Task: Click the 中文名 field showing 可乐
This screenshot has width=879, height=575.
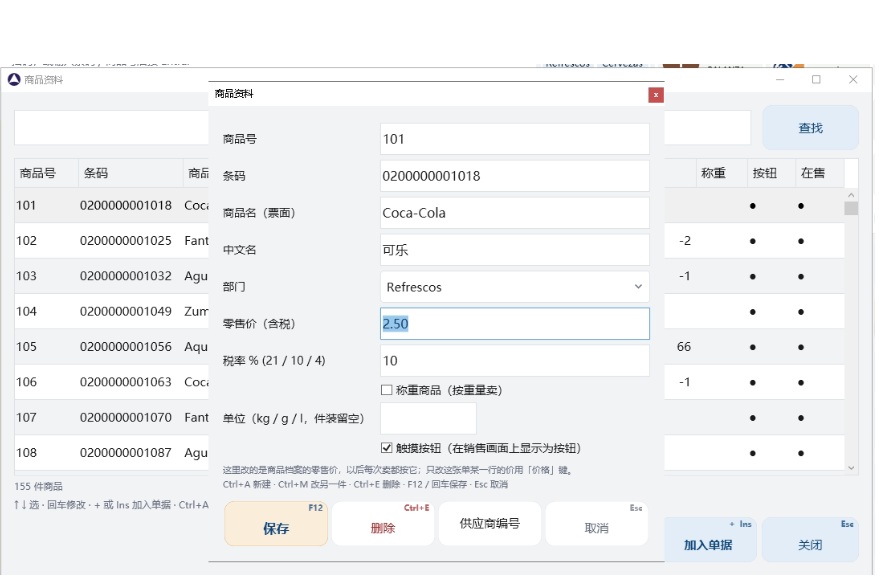Action: [x=515, y=250]
